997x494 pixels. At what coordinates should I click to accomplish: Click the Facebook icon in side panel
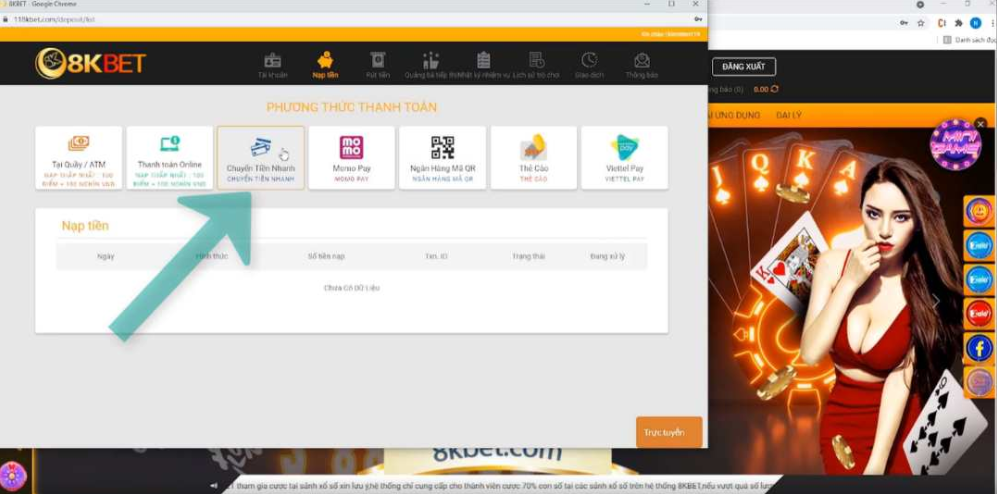pos(978,348)
